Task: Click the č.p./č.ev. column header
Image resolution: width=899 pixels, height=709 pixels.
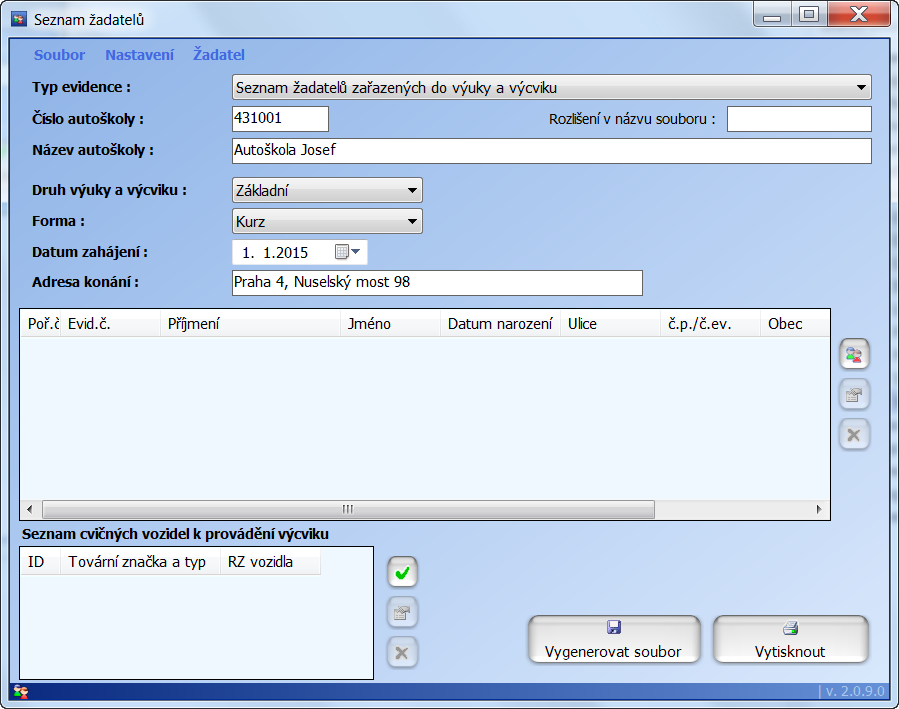Action: tap(710, 324)
